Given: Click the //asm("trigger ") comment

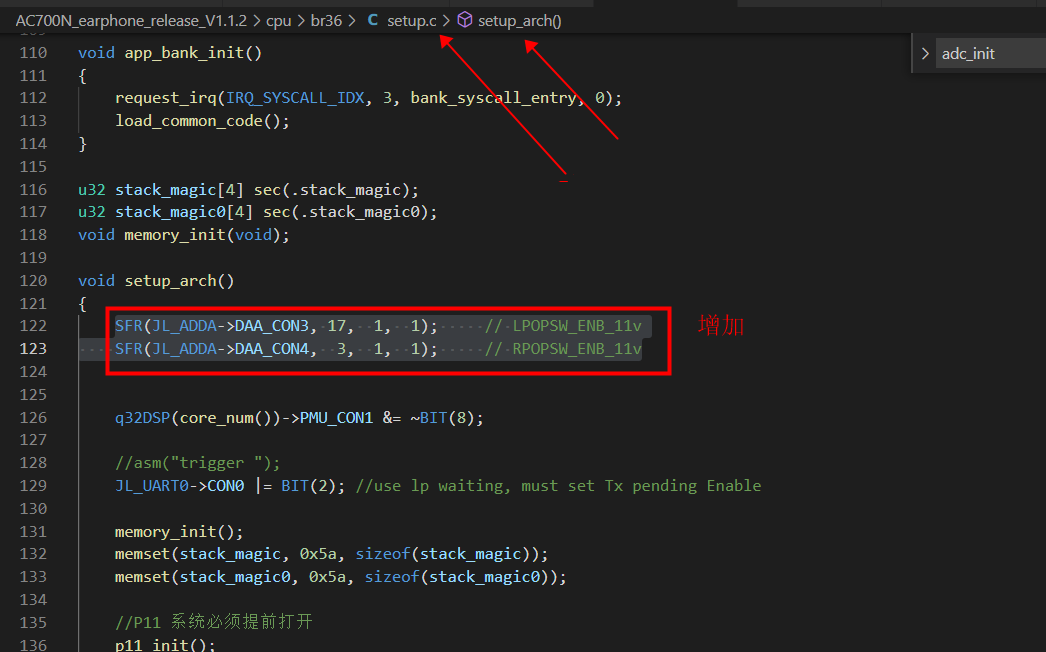Looking at the screenshot, I should pos(197,463).
